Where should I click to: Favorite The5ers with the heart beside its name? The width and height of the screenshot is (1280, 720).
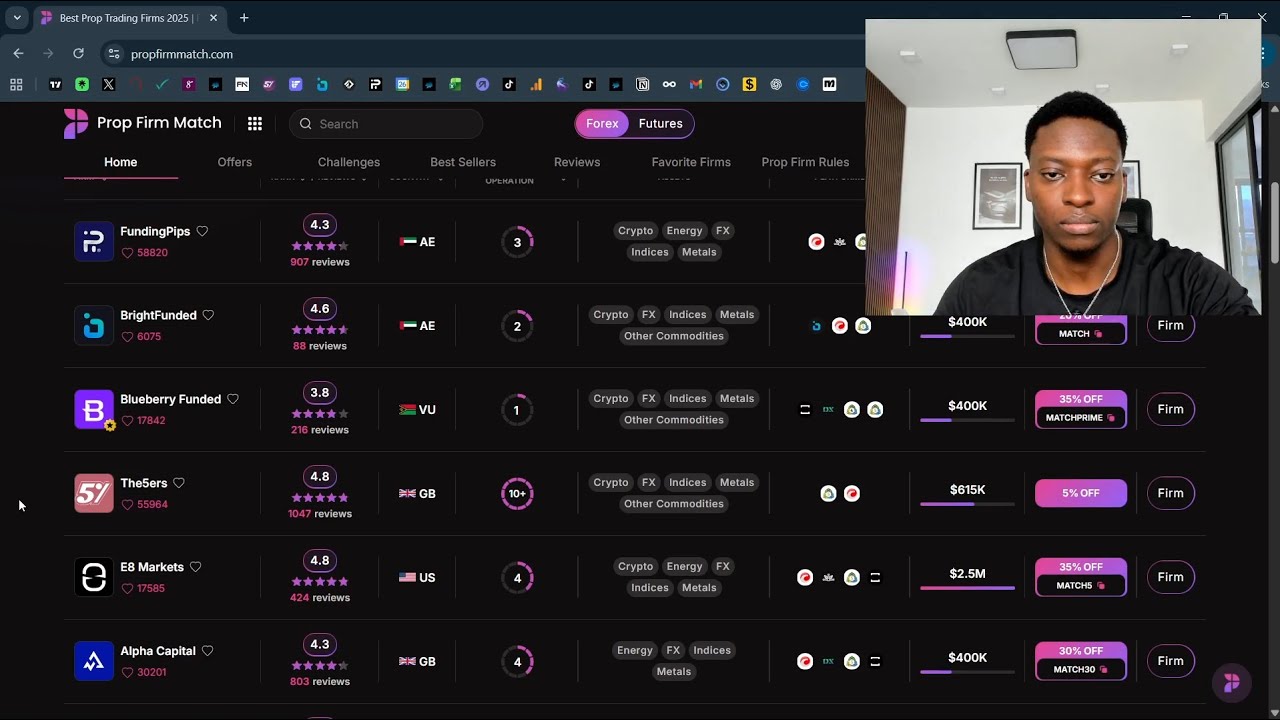tap(179, 483)
